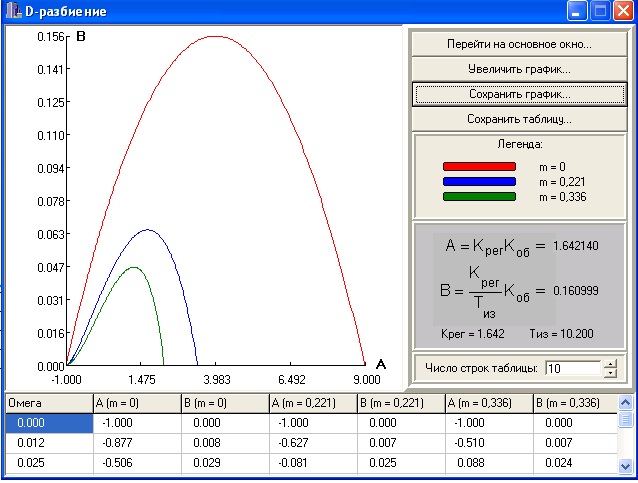Viewport: 638px width, 483px height.
Task: Click 'Увеличить график...' button
Action: pyautogui.click(x=519, y=69)
